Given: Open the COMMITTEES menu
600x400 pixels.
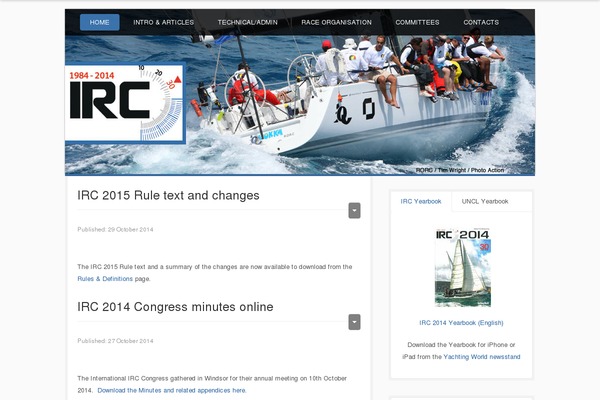Looking at the screenshot, I should 417,22.
